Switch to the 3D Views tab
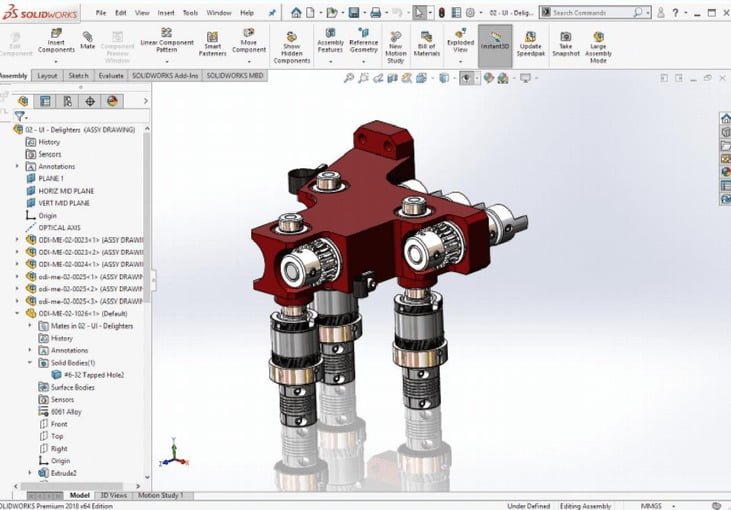The image size is (731, 510). (113, 496)
